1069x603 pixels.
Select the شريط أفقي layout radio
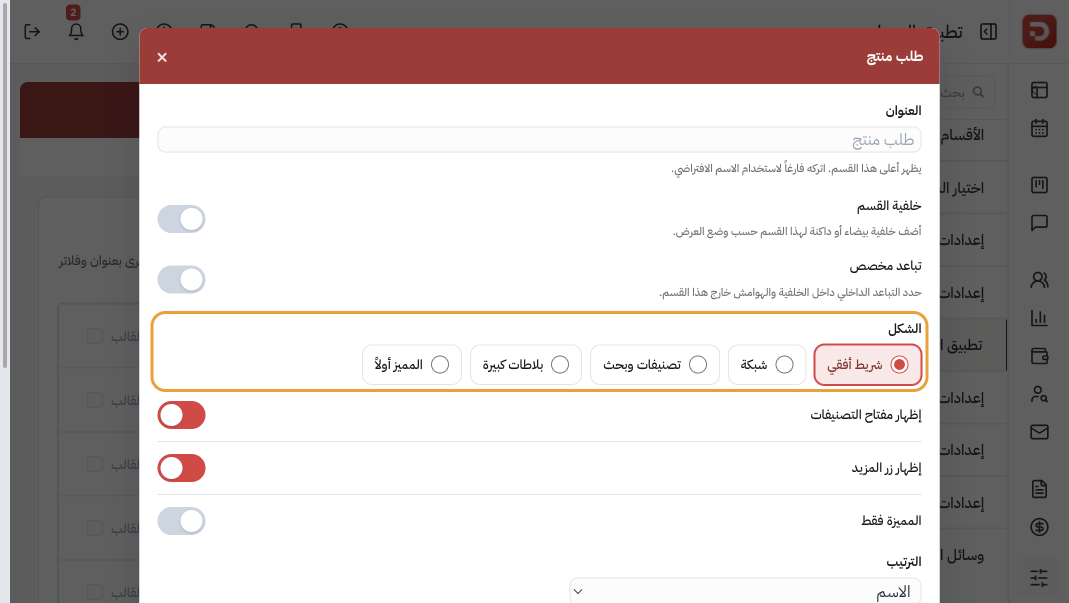click(867, 365)
